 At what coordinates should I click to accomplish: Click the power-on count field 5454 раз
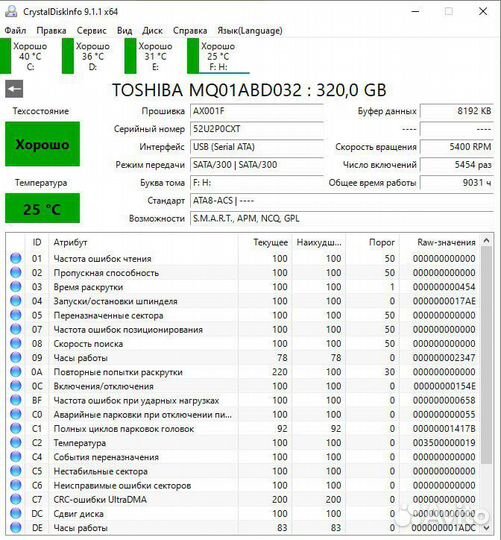tap(457, 165)
